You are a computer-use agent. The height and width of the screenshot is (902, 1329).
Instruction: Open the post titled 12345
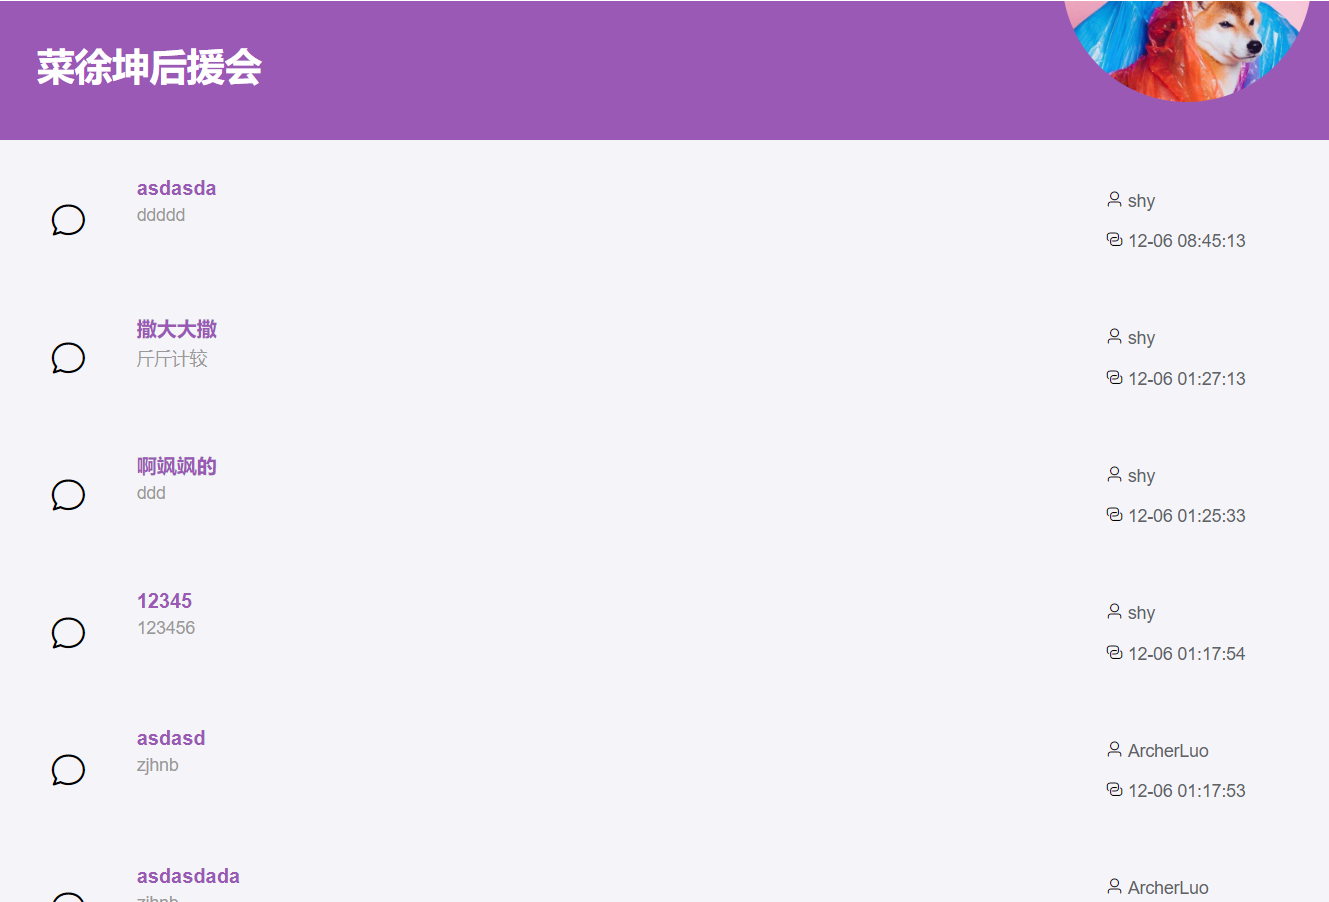click(164, 601)
